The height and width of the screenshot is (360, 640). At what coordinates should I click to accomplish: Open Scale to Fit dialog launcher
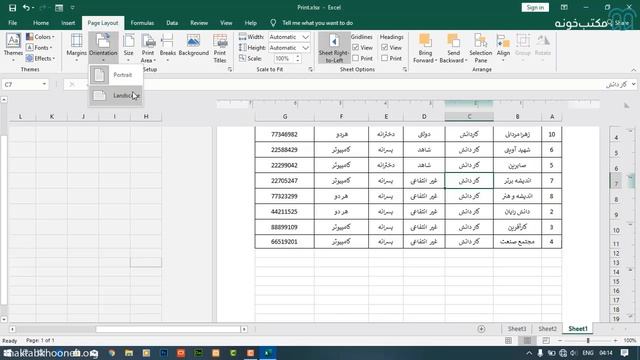(310, 70)
